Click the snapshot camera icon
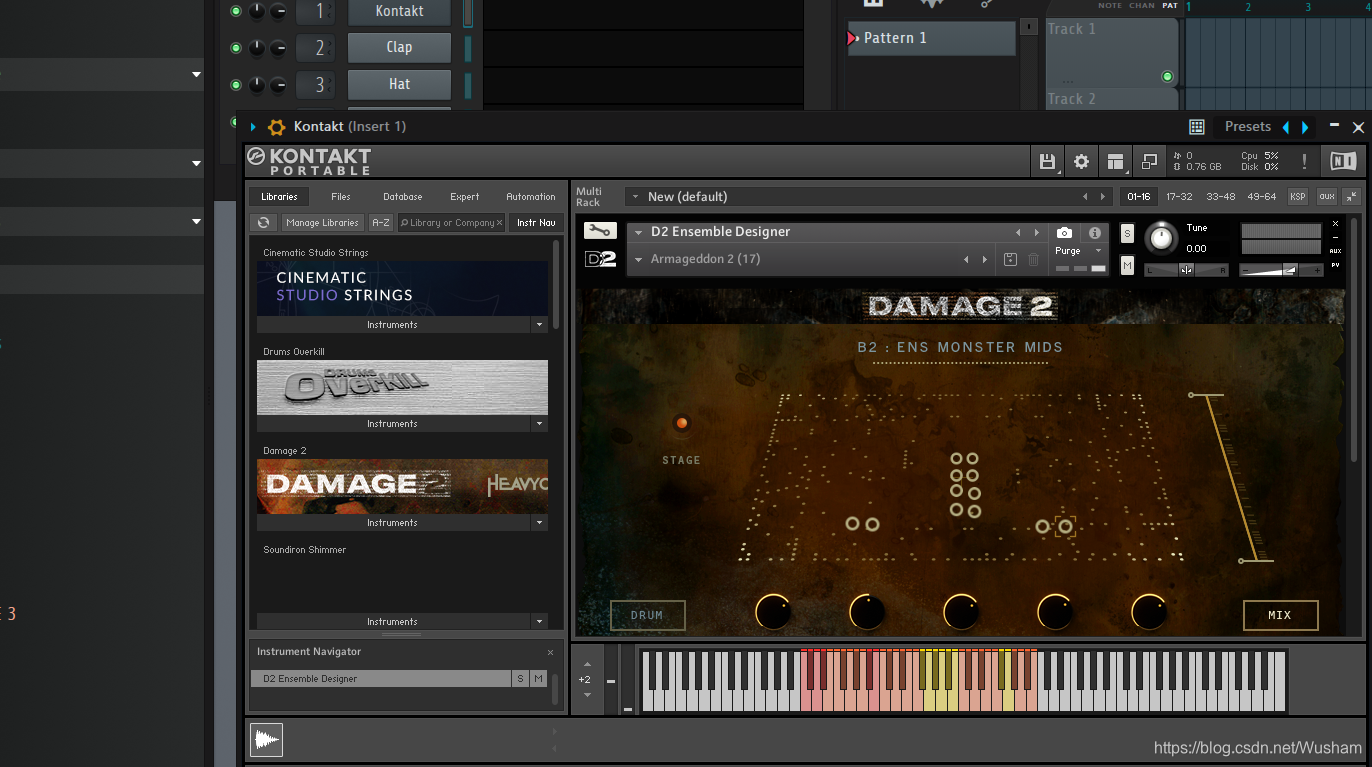 pos(1065,232)
